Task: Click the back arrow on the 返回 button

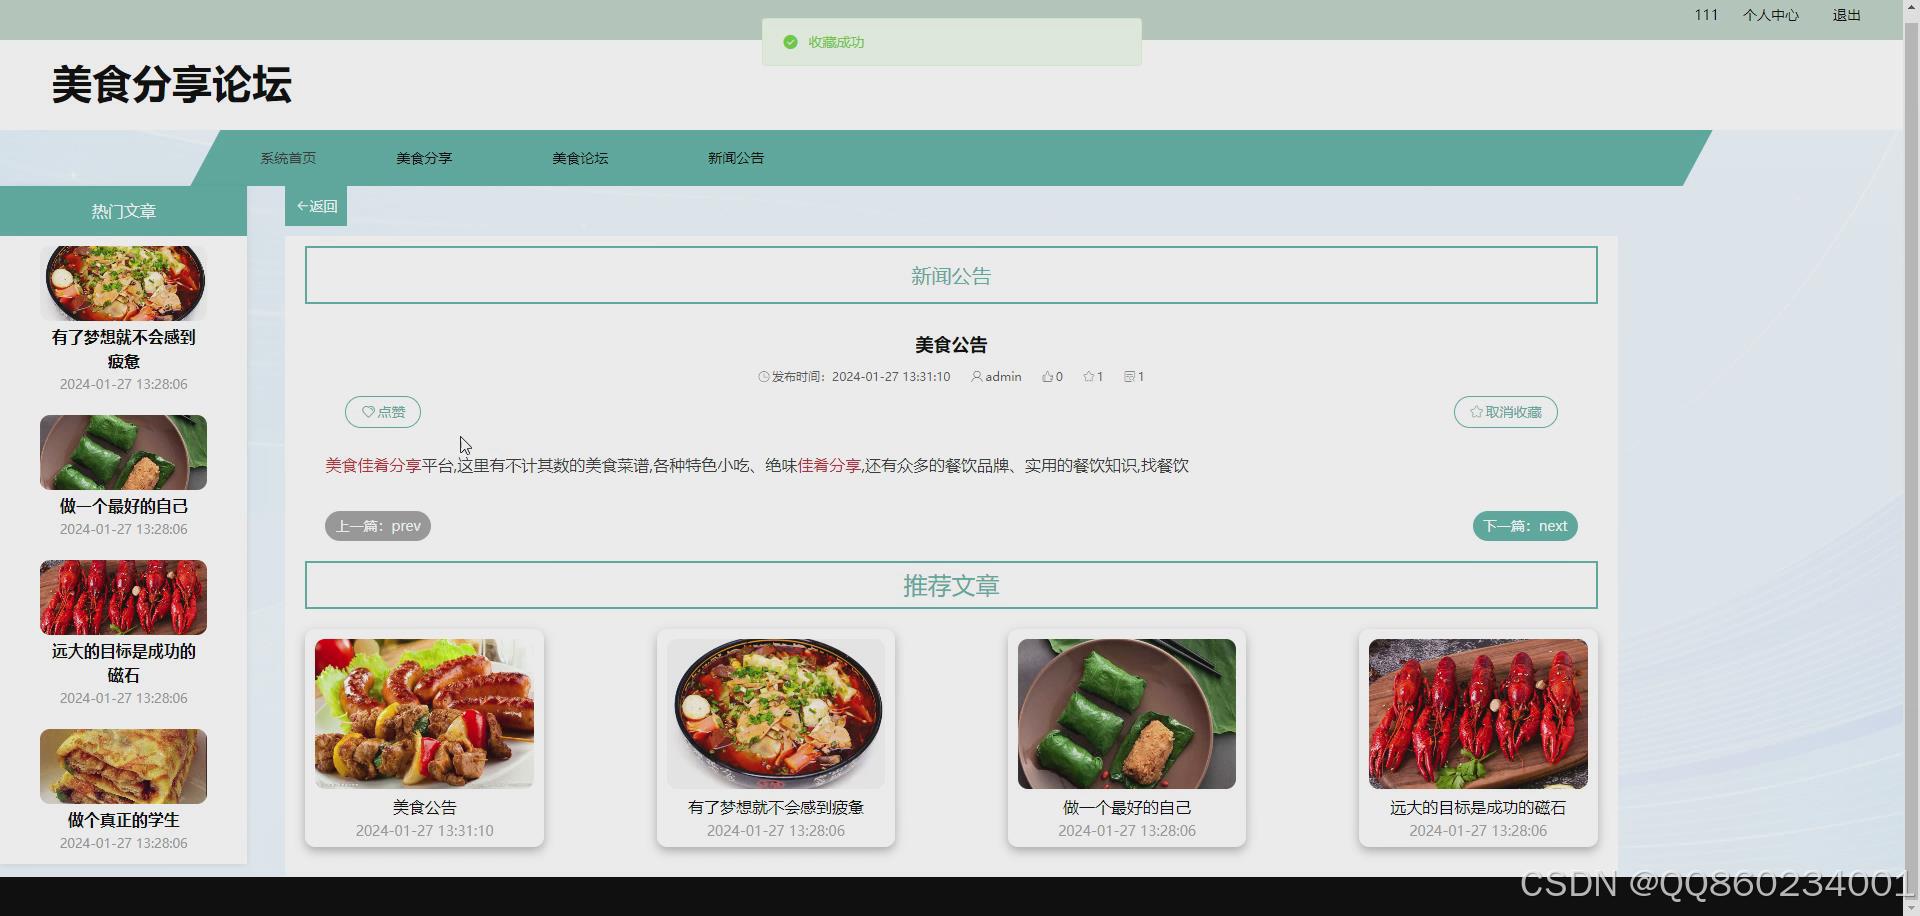Action: (x=303, y=205)
